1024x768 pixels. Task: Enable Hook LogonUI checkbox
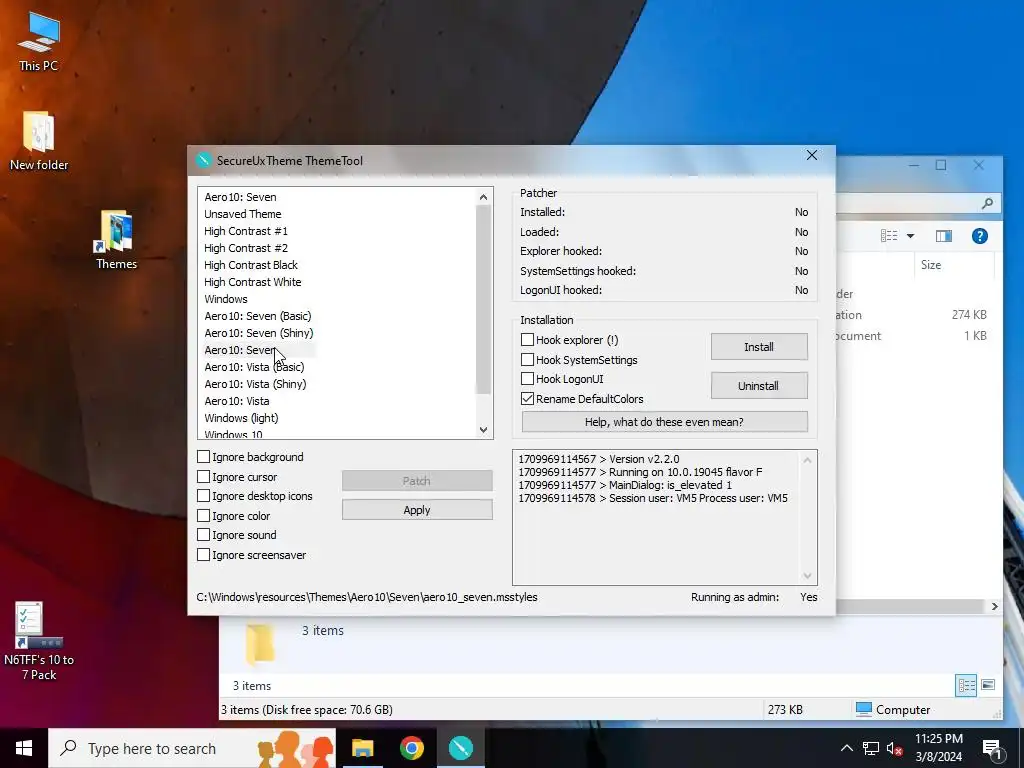(528, 379)
